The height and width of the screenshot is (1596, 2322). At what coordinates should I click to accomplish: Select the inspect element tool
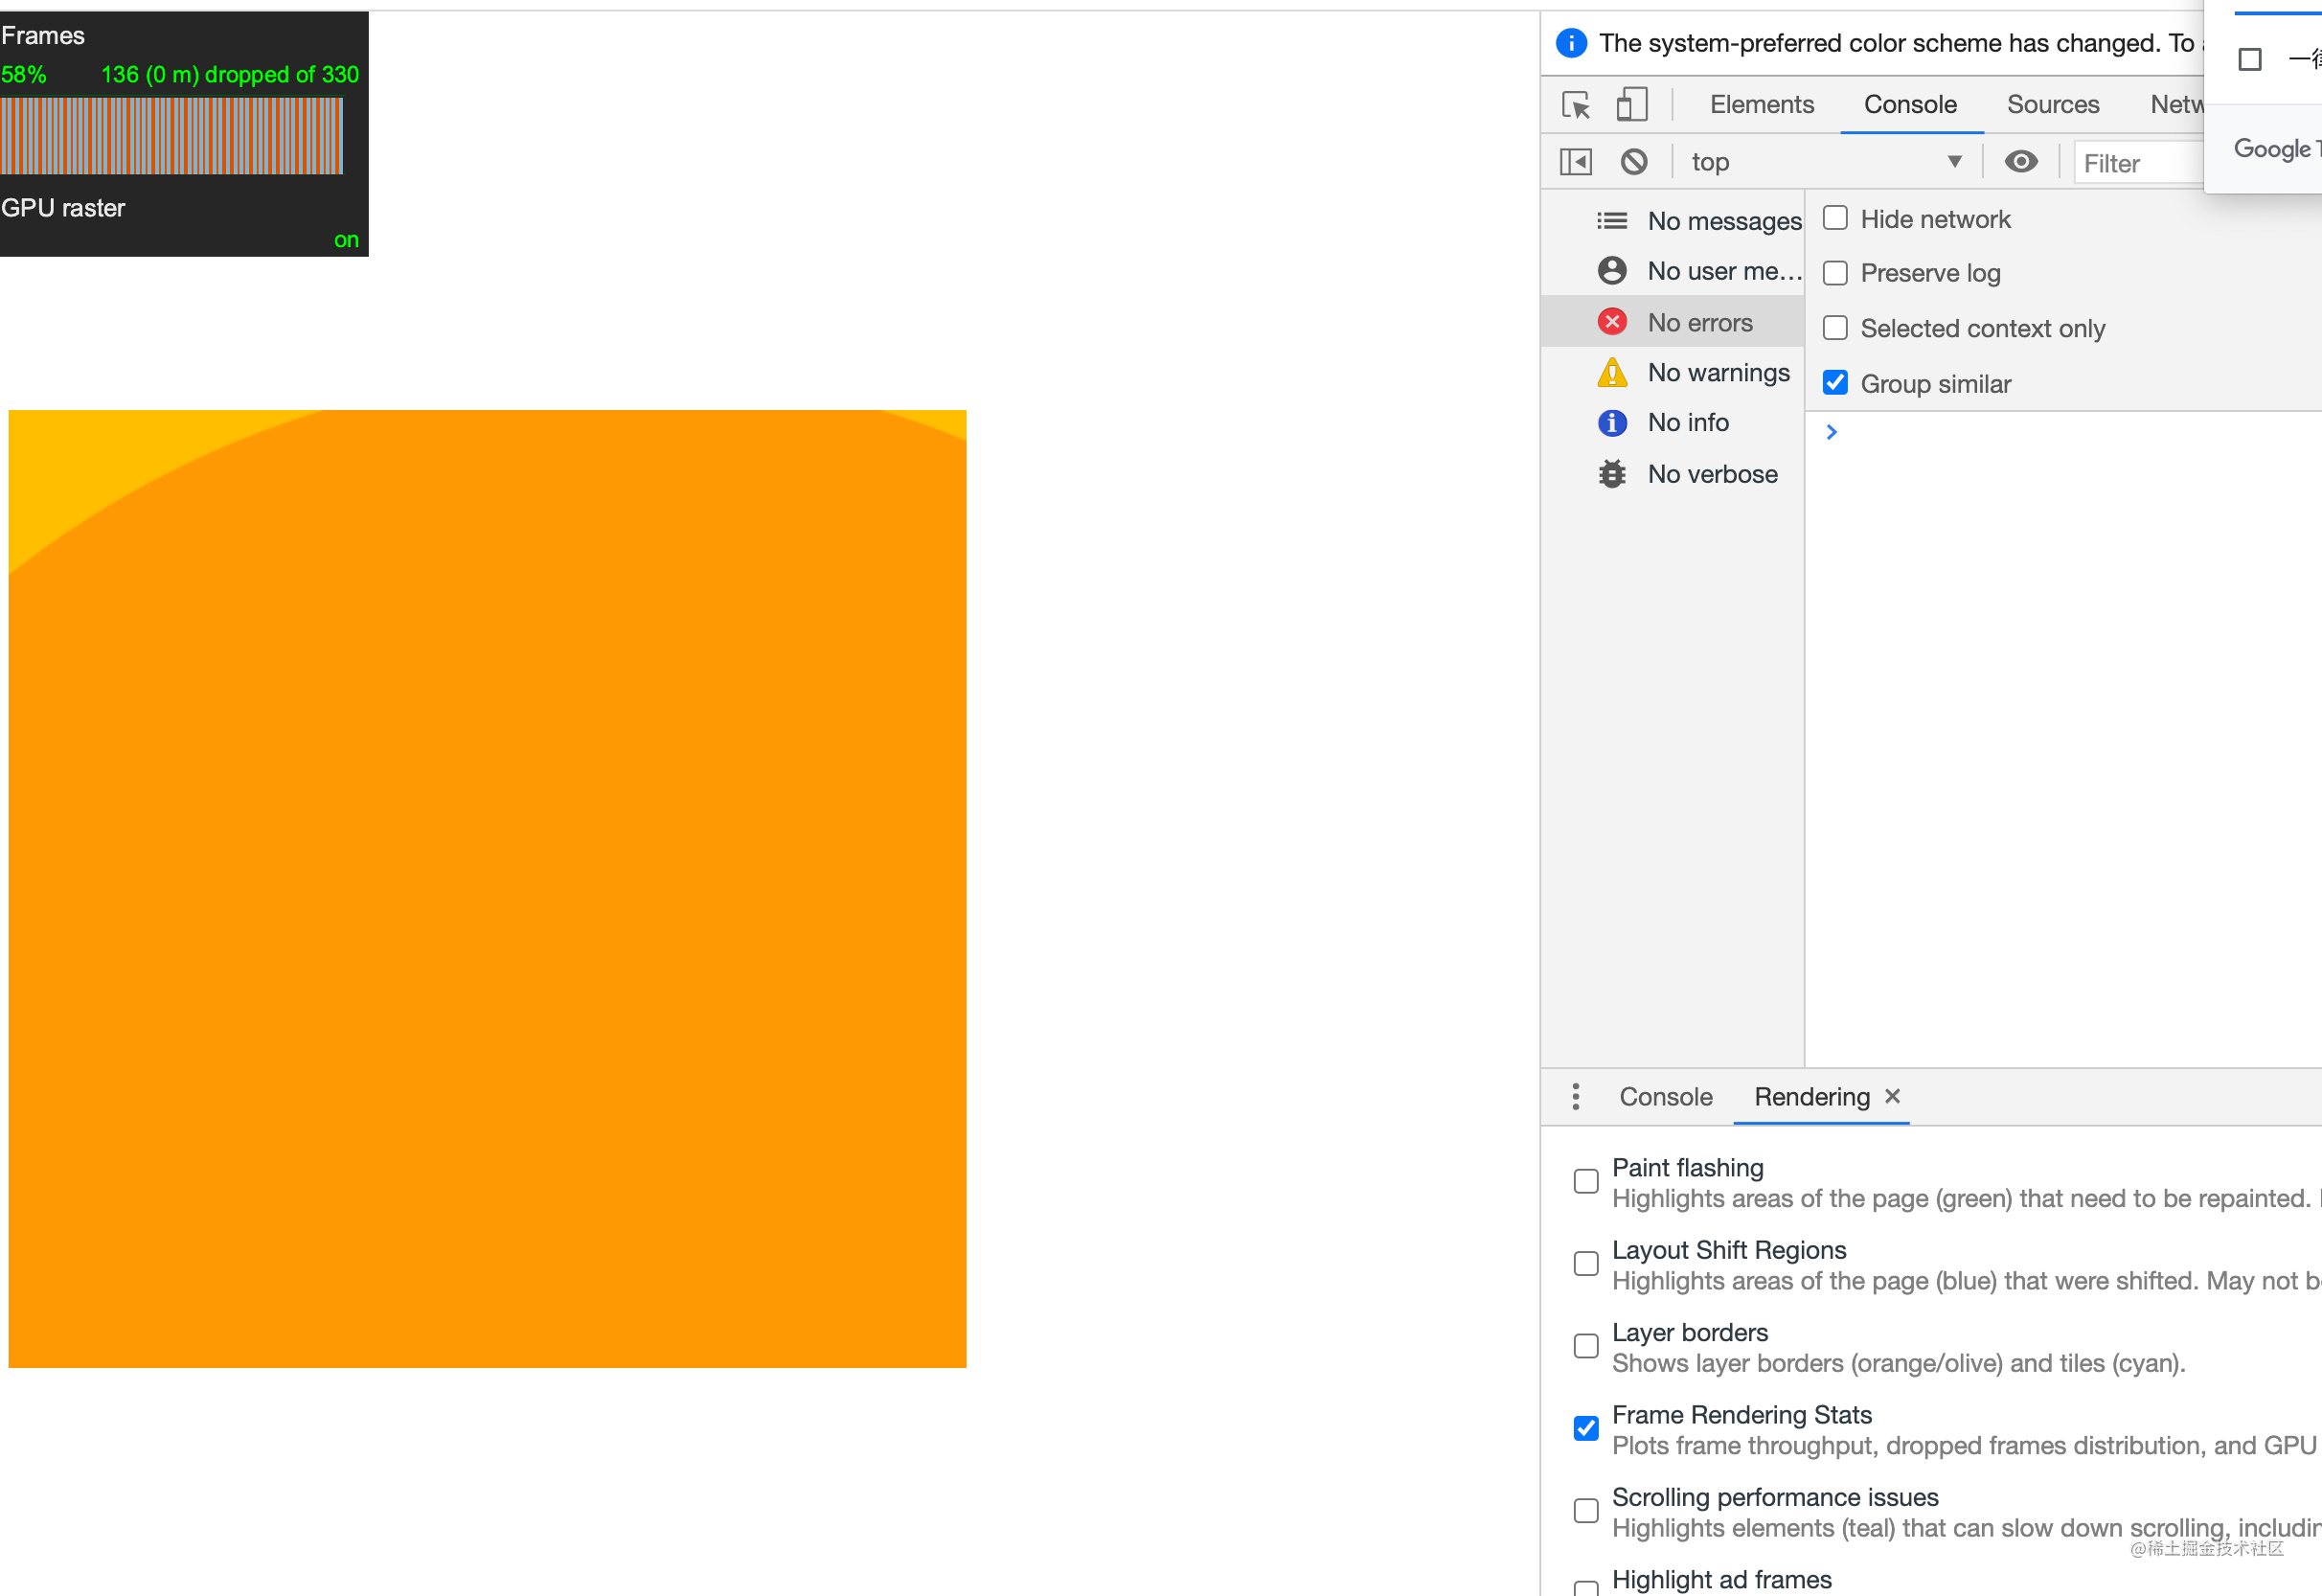[1575, 104]
